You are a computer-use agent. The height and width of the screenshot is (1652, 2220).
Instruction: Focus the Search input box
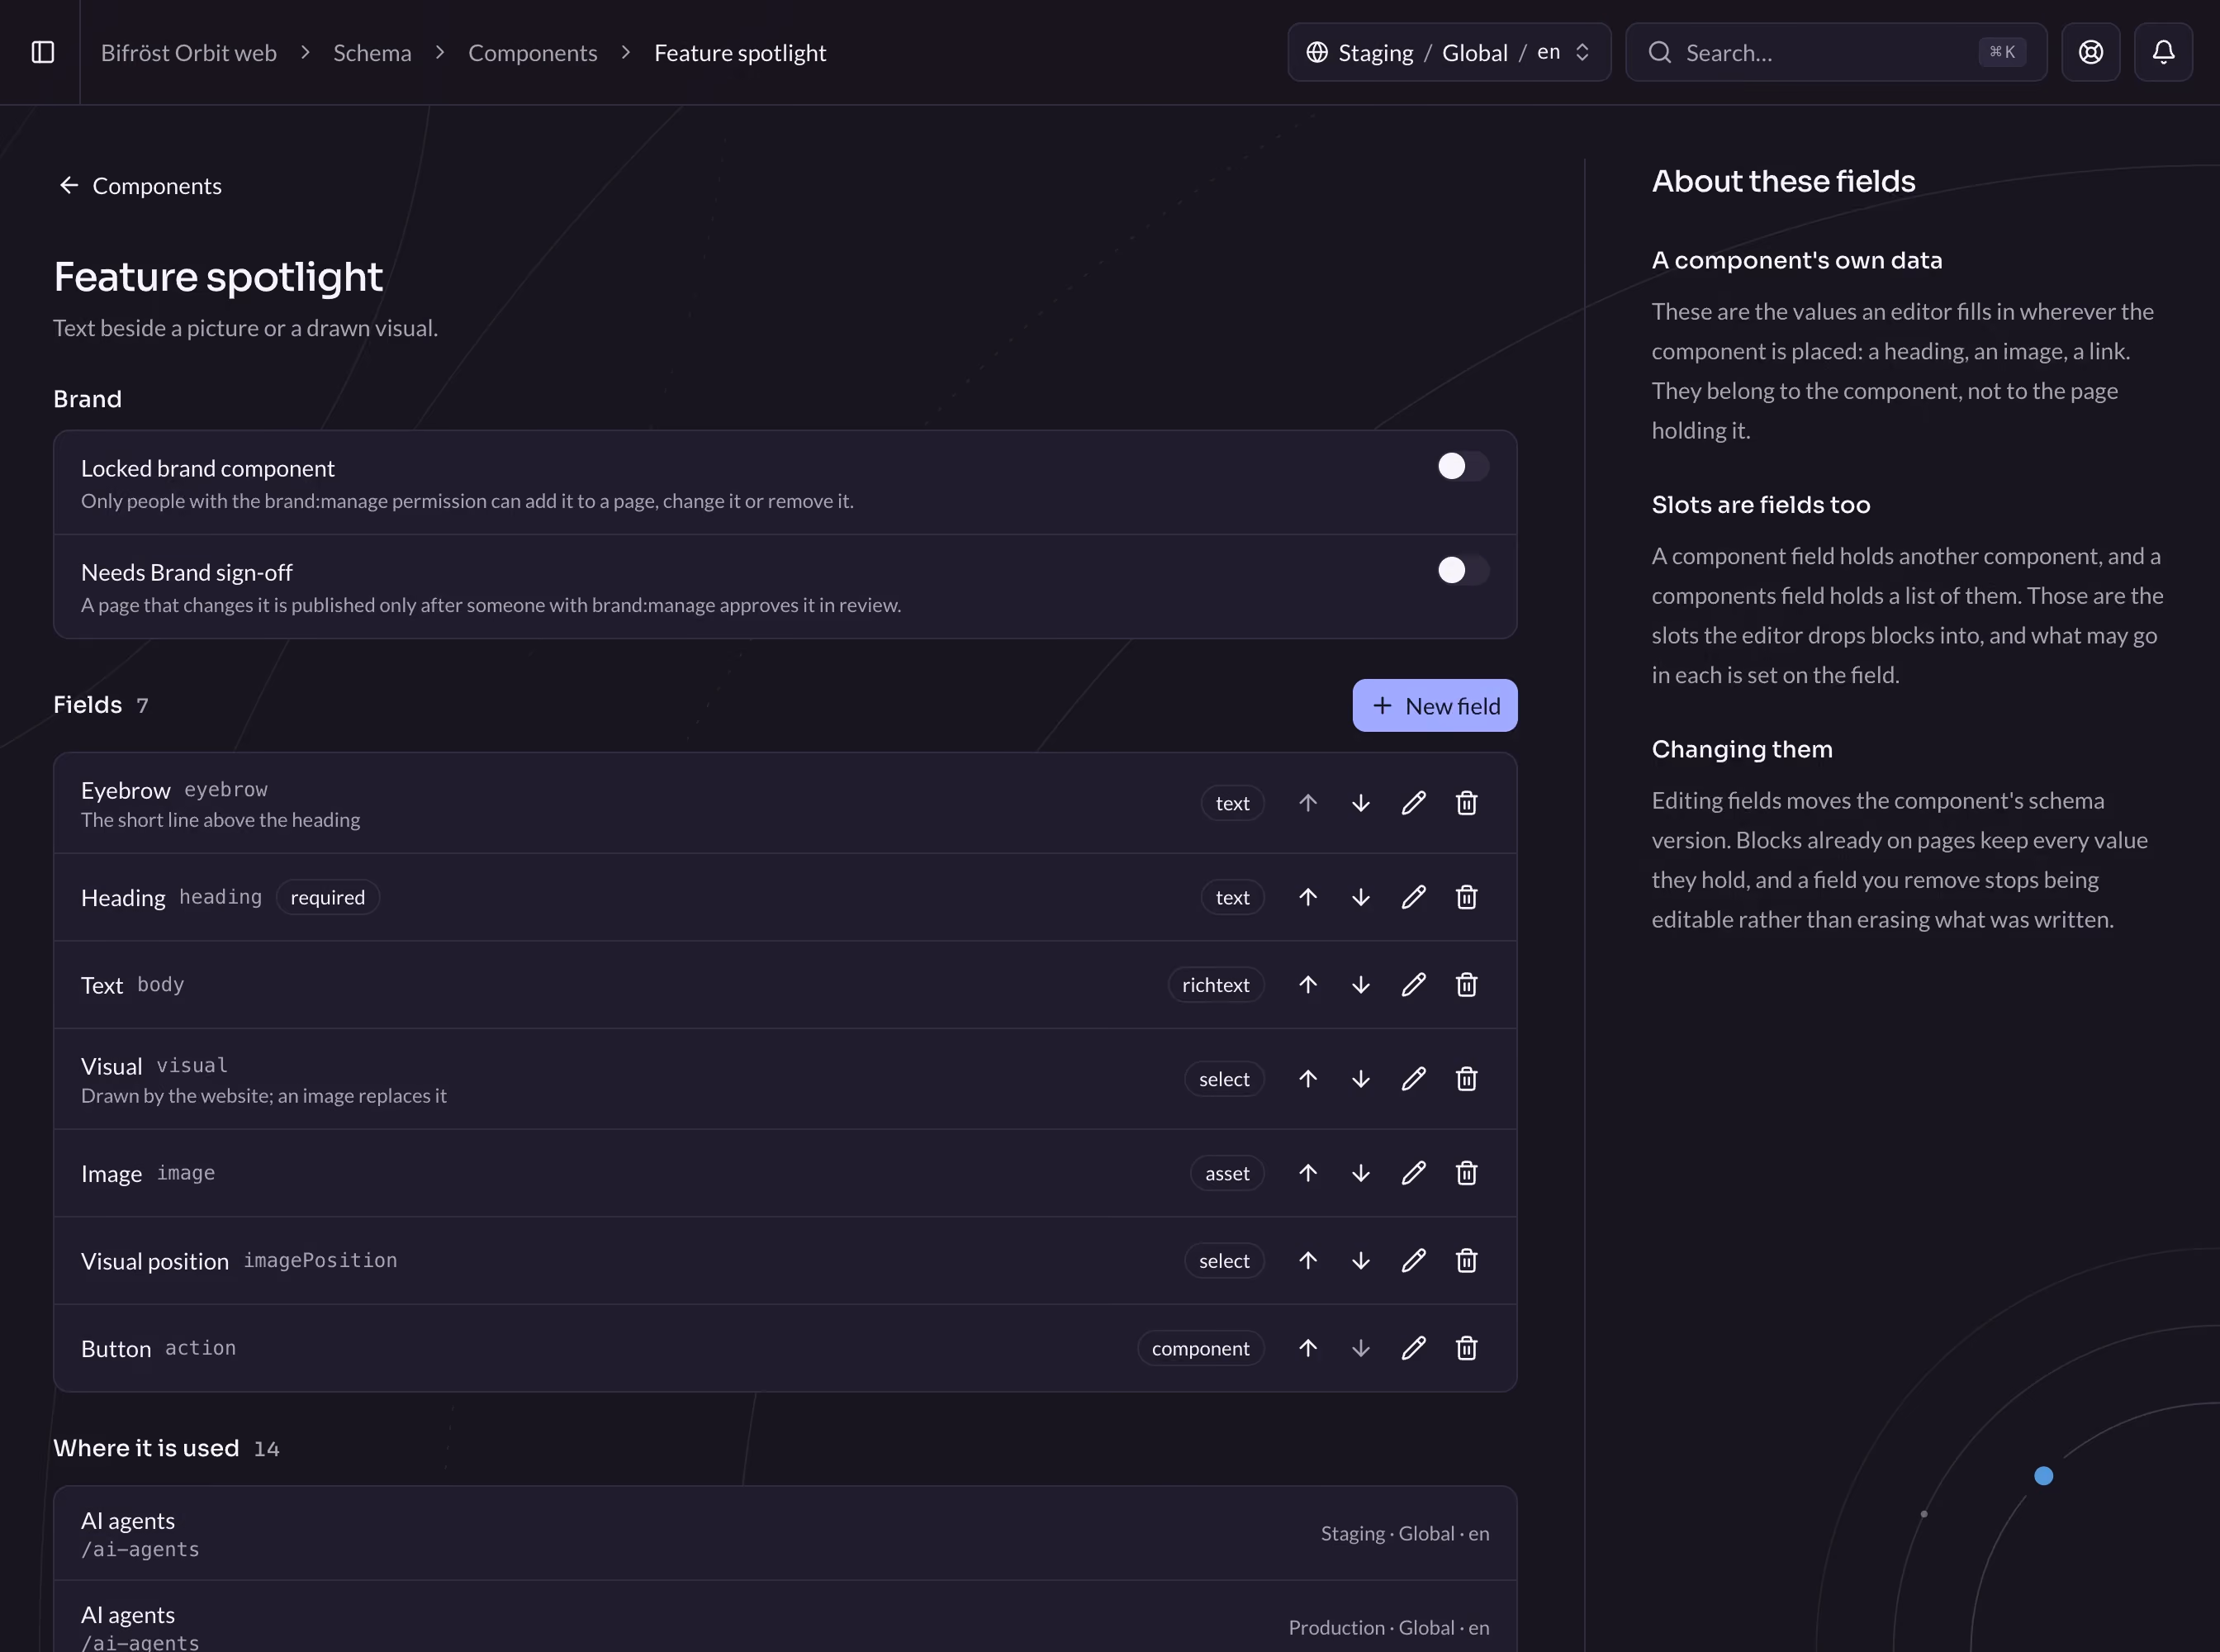(x=1836, y=52)
